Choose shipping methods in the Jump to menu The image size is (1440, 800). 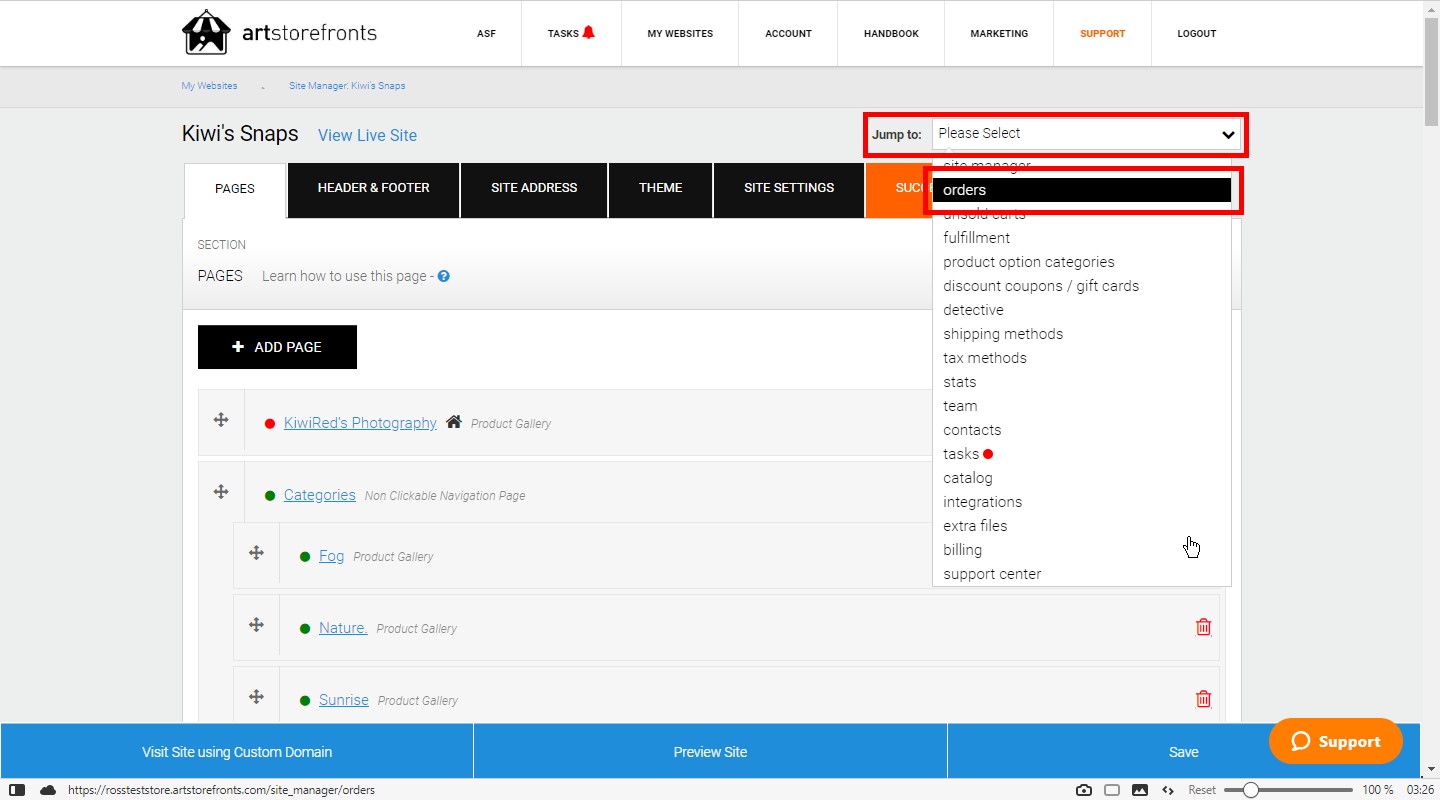pos(1003,333)
